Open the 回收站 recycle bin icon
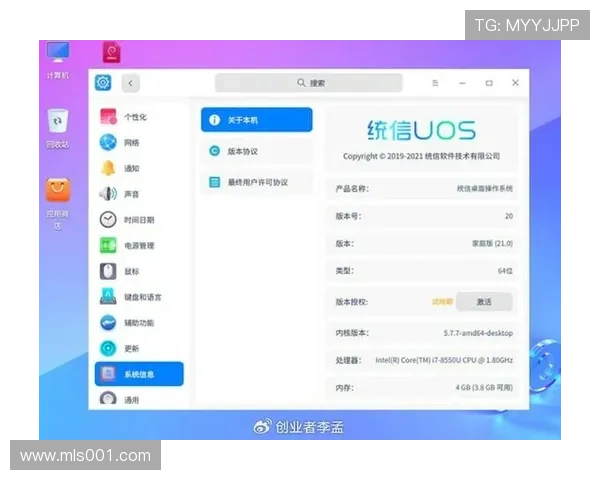 58,121
